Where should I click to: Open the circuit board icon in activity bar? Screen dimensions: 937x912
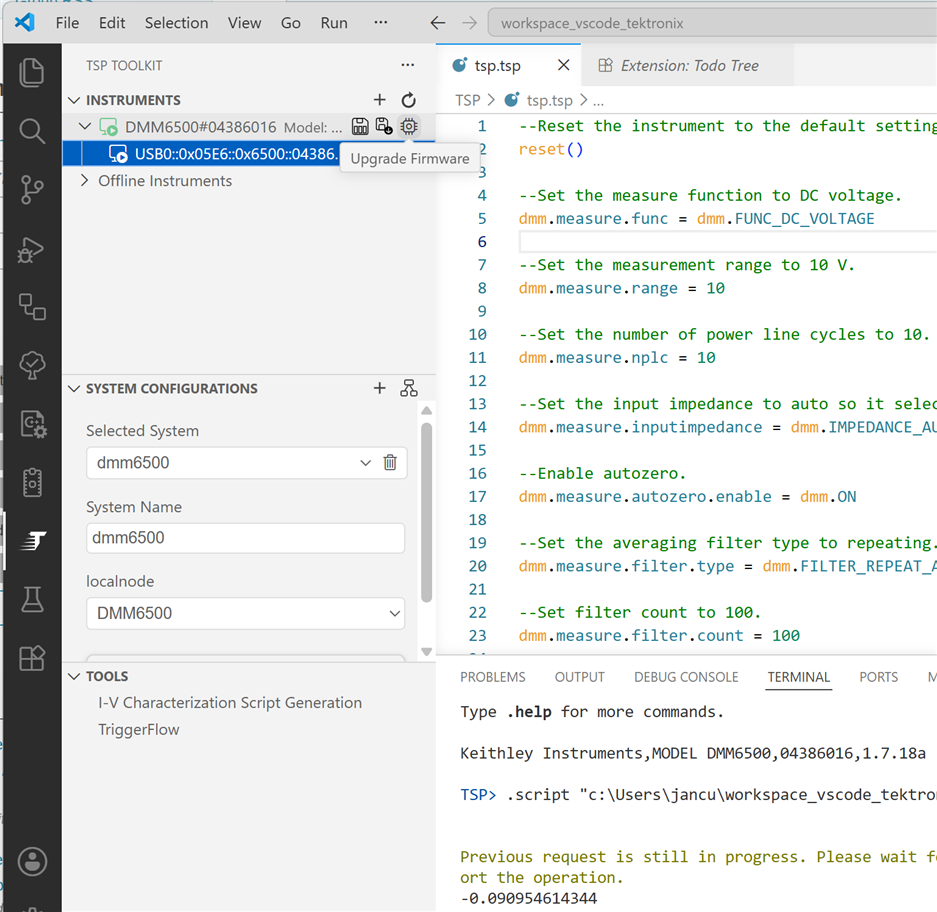point(32,482)
